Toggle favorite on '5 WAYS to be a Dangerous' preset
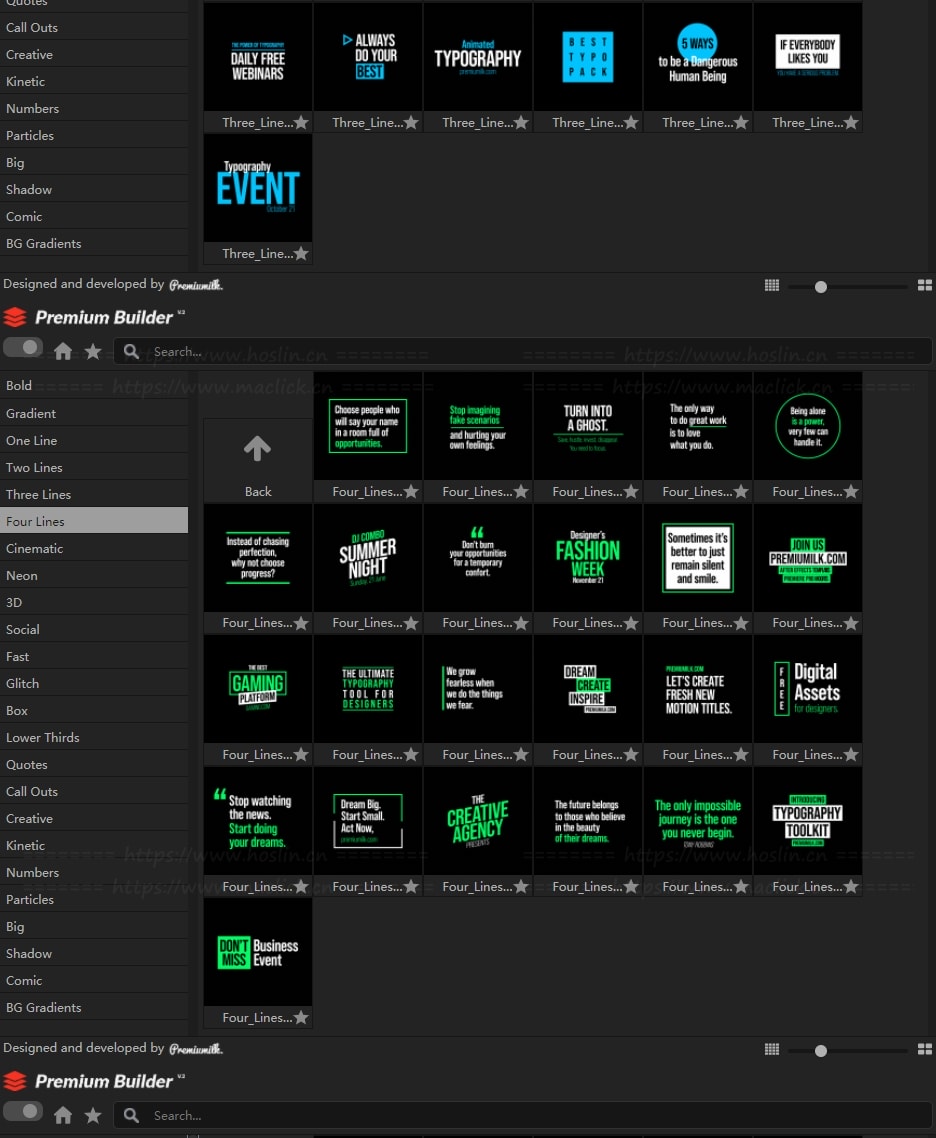Screen dimensions: 936x1138 point(741,123)
